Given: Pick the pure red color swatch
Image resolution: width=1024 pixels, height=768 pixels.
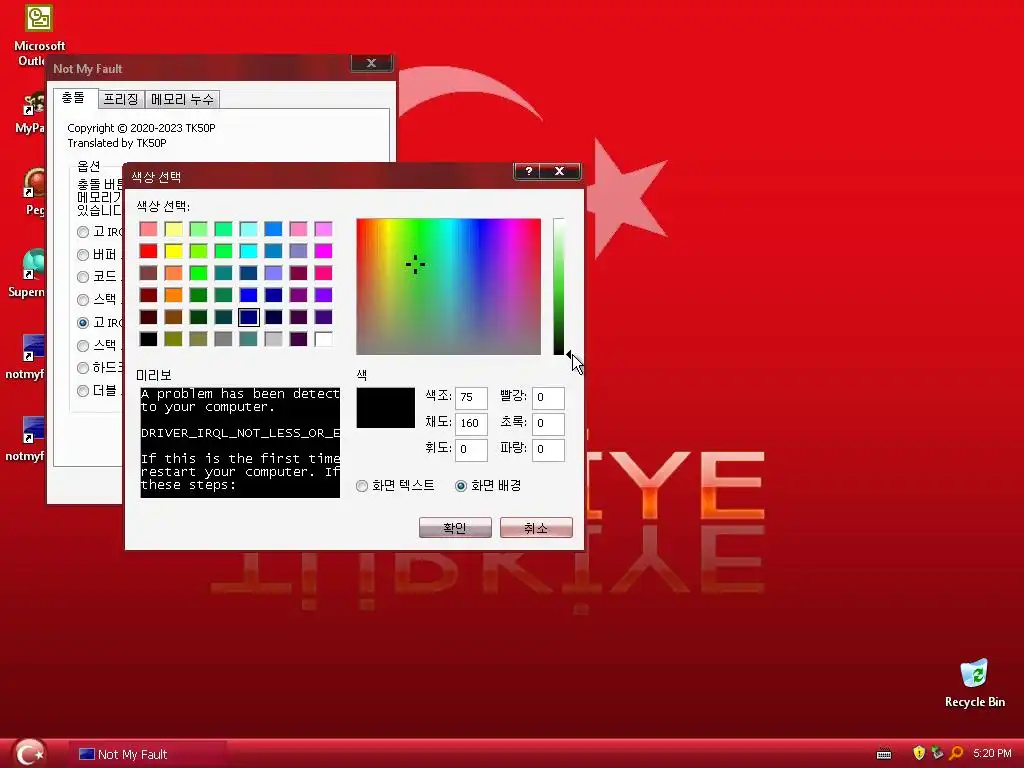Looking at the screenshot, I should [x=148, y=251].
